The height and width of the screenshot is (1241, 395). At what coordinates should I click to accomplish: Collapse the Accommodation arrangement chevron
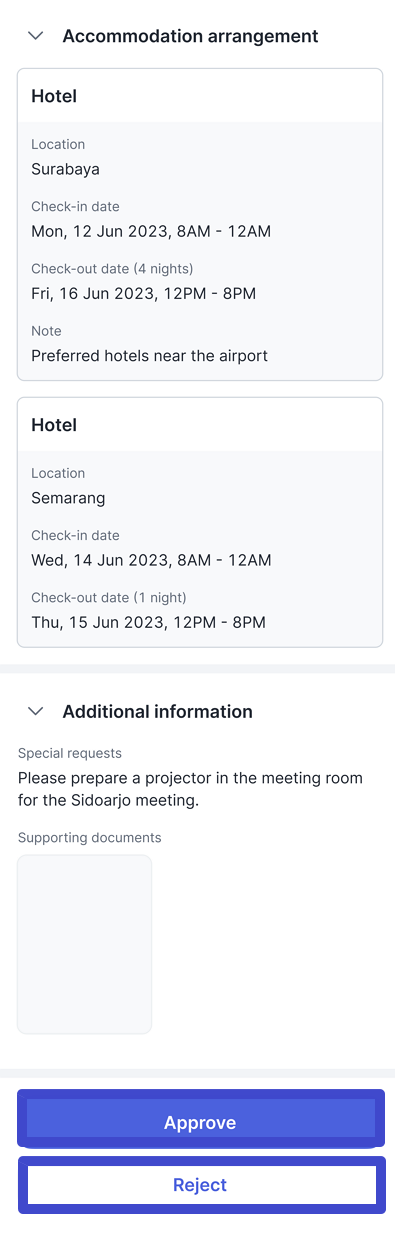click(x=36, y=36)
